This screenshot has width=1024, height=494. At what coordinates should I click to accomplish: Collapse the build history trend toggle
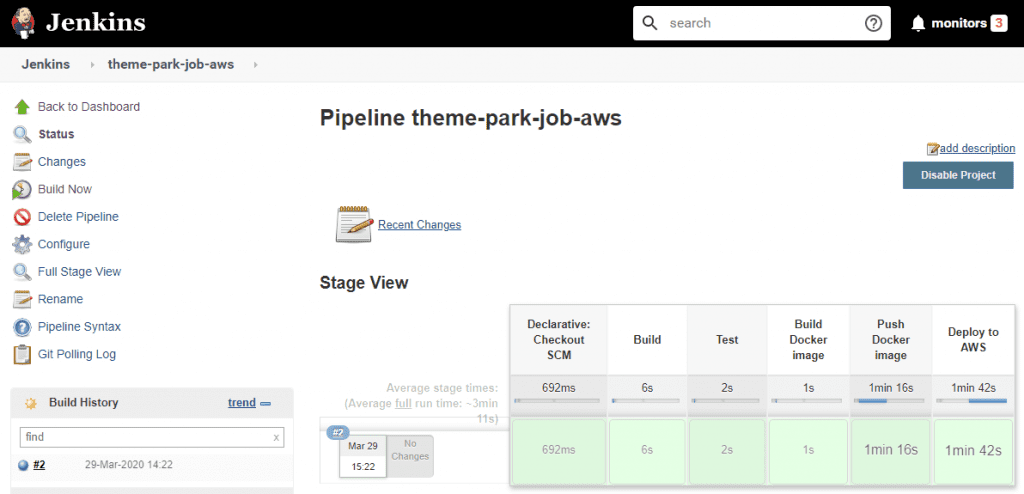(266, 403)
